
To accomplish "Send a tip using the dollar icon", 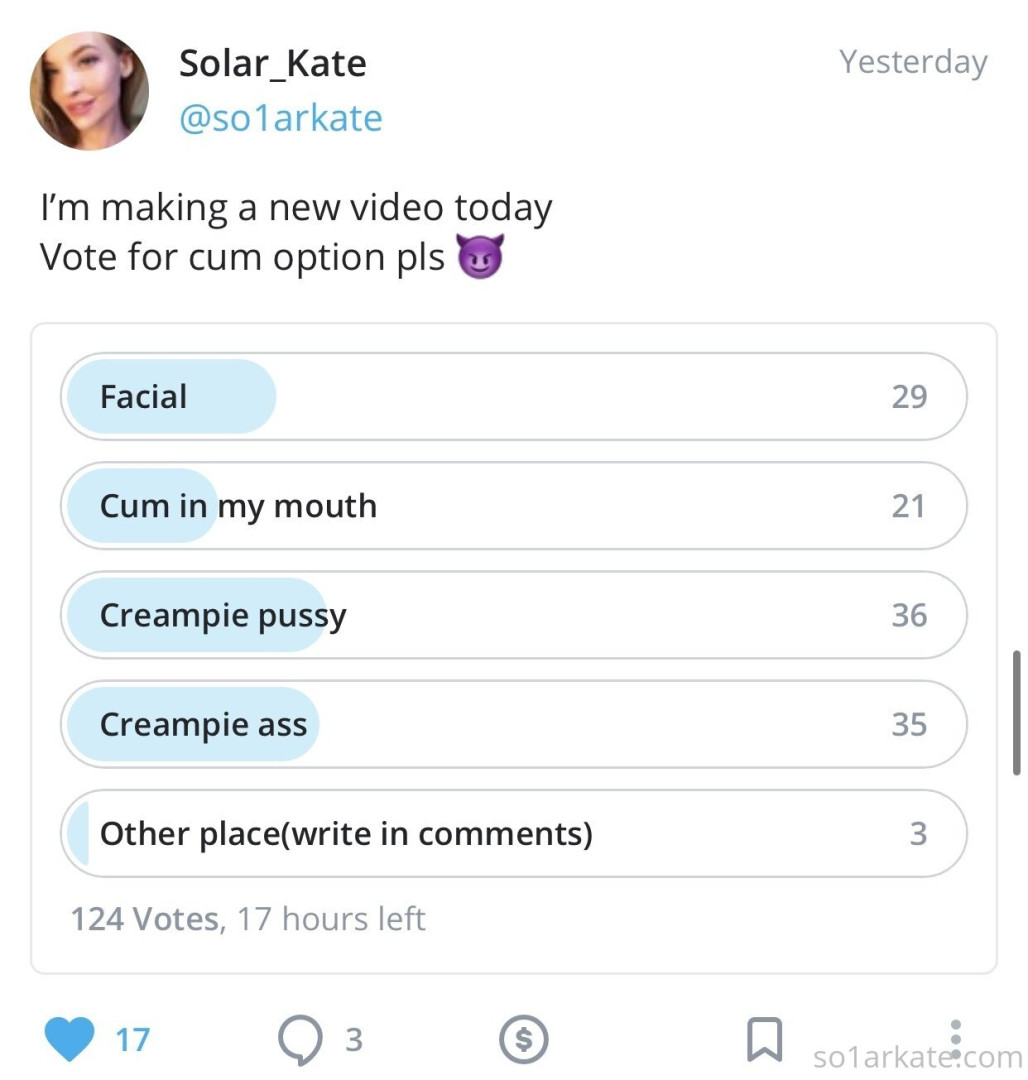I will [x=523, y=1040].
